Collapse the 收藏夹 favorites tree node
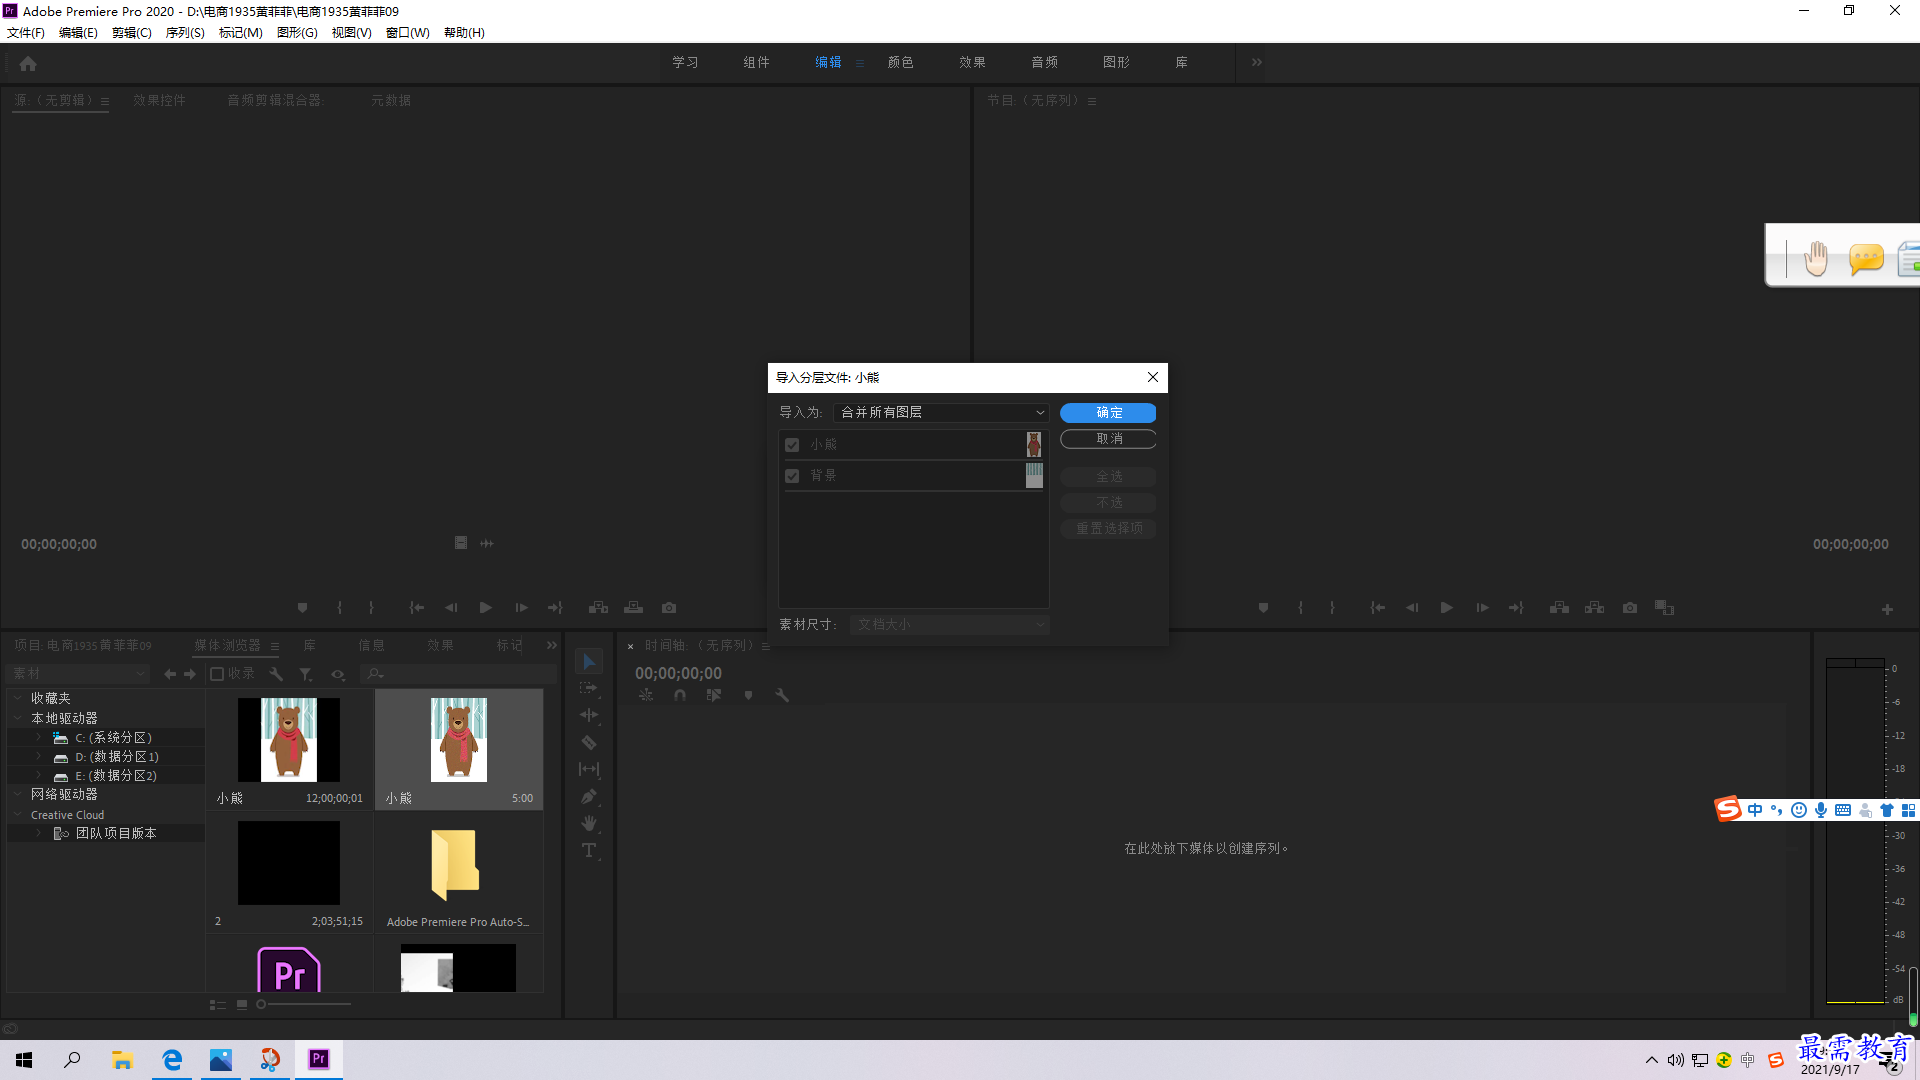This screenshot has height=1080, width=1920. (x=18, y=698)
